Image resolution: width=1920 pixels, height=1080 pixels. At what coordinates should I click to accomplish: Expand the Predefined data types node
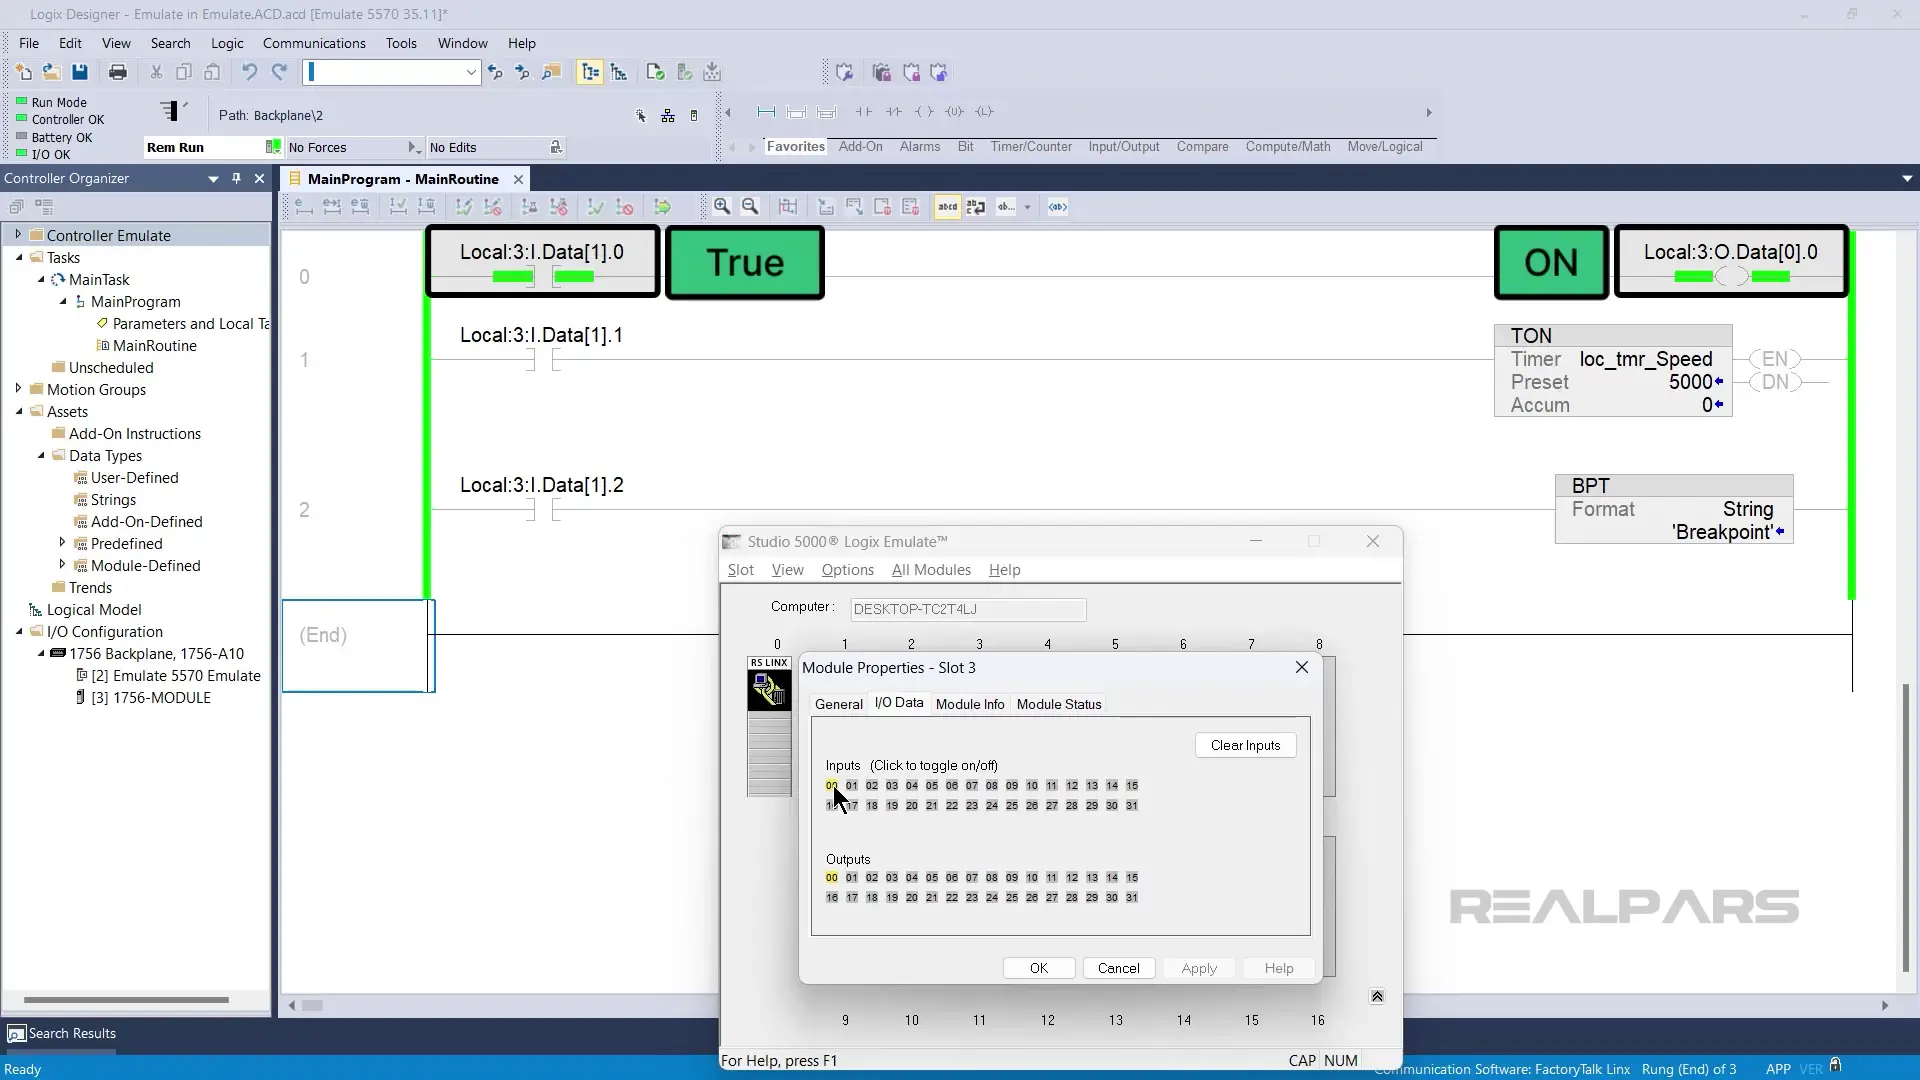pyautogui.click(x=62, y=543)
